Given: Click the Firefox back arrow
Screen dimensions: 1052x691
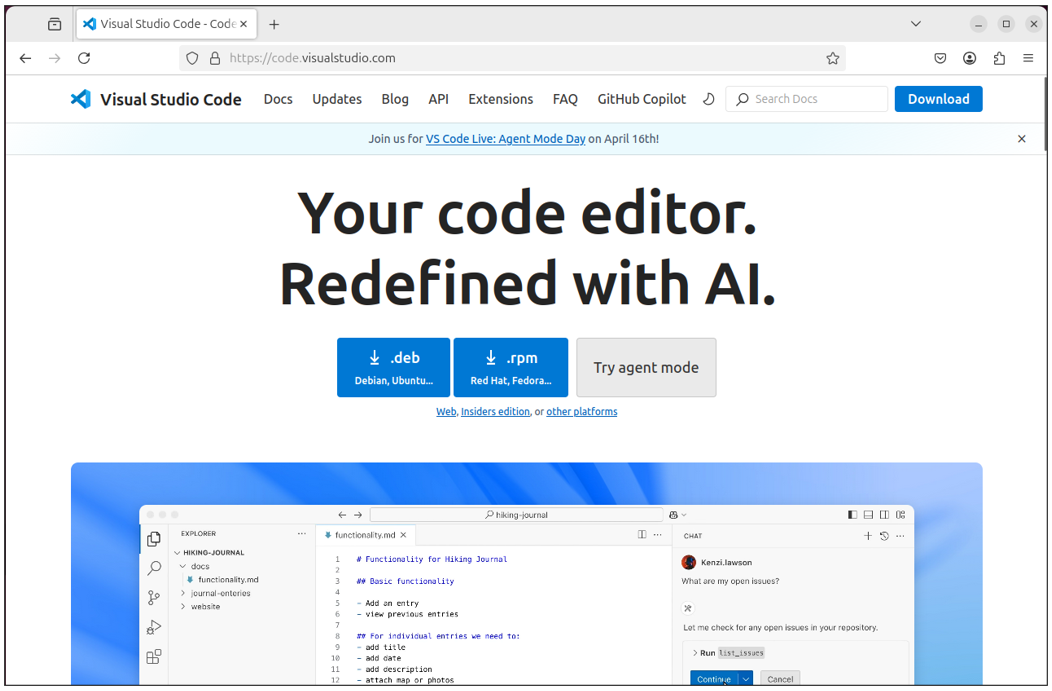Looking at the screenshot, I should coord(25,58).
